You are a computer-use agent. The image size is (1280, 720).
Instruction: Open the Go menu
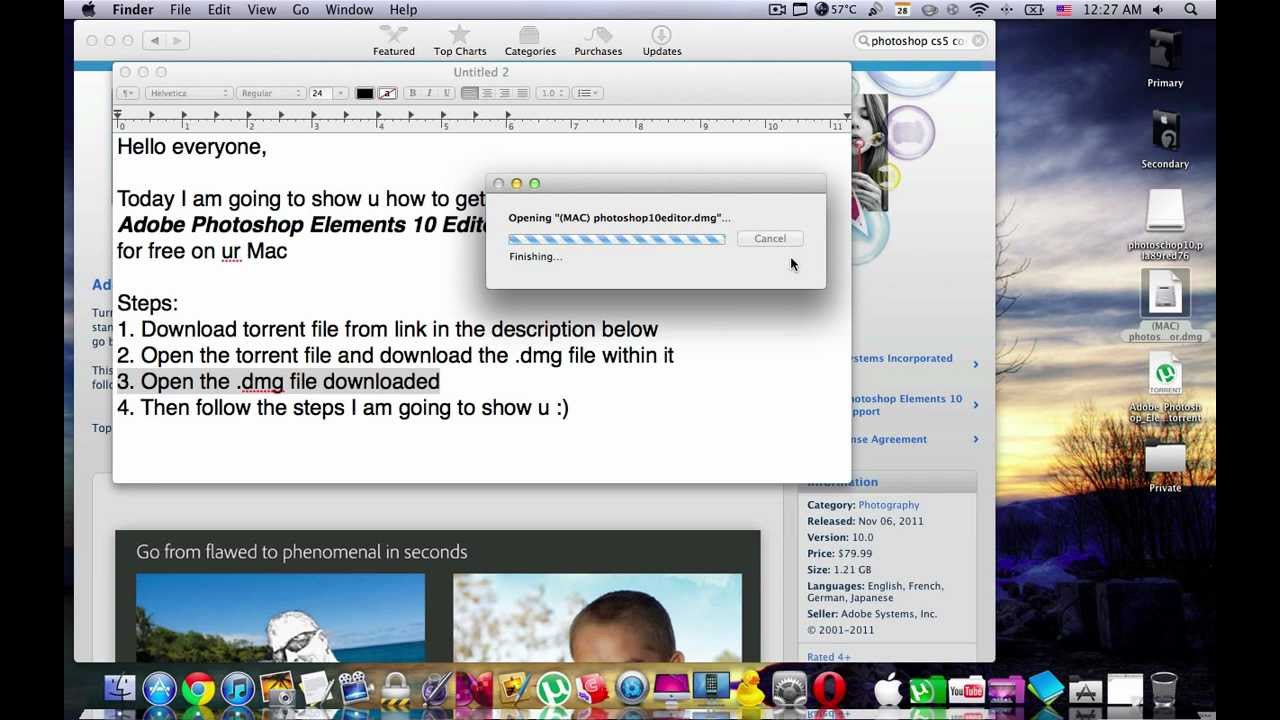[301, 10]
